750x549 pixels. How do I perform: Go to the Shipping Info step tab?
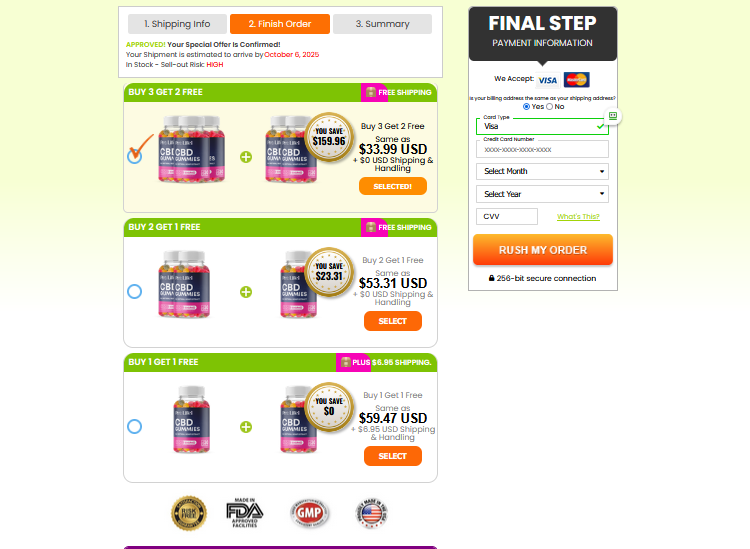(x=177, y=24)
